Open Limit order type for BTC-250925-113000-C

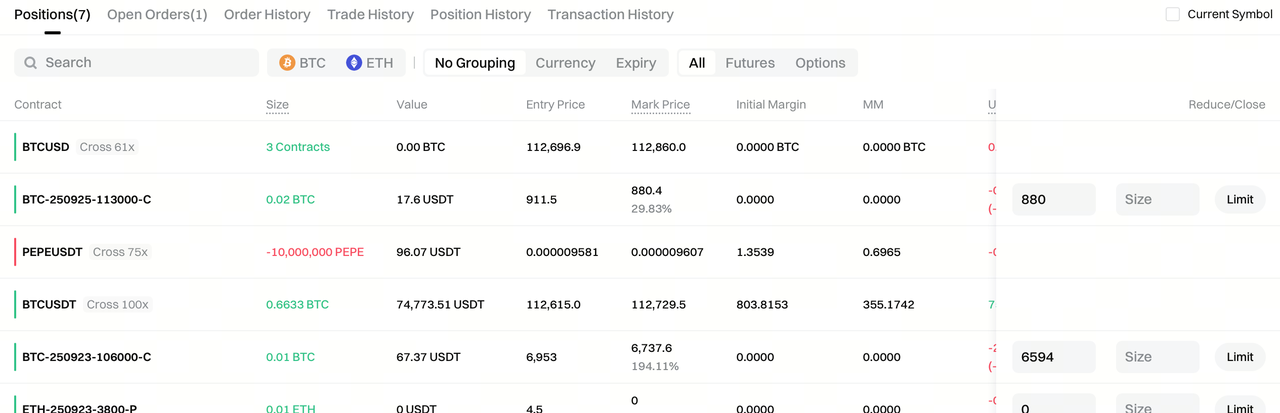[1239, 199]
